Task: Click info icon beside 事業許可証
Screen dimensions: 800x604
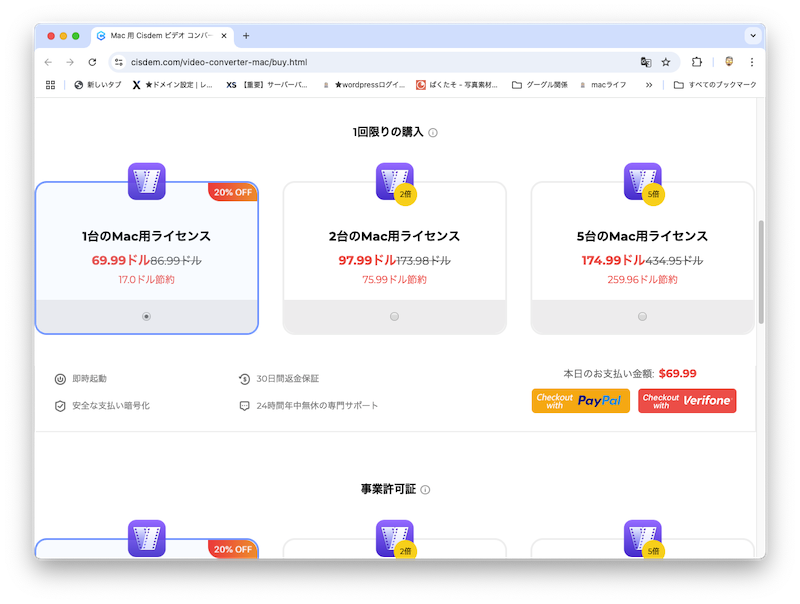Action: coord(425,490)
